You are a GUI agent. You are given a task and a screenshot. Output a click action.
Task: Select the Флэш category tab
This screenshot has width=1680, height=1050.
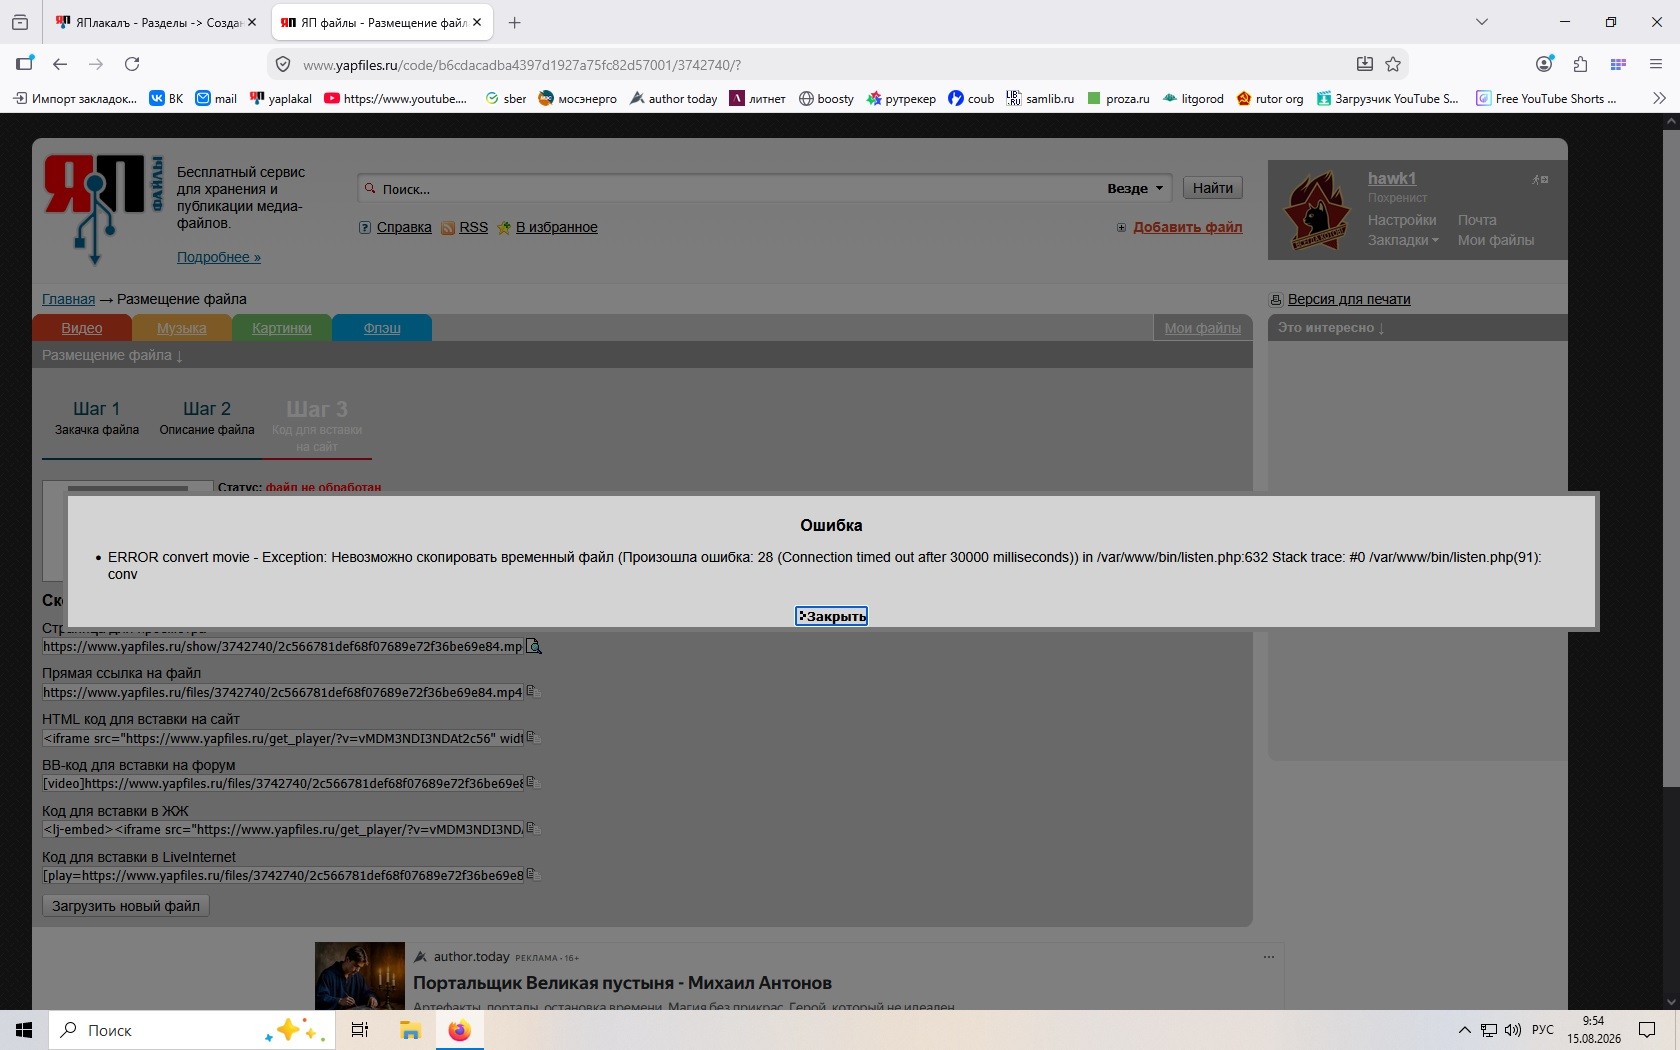(382, 328)
